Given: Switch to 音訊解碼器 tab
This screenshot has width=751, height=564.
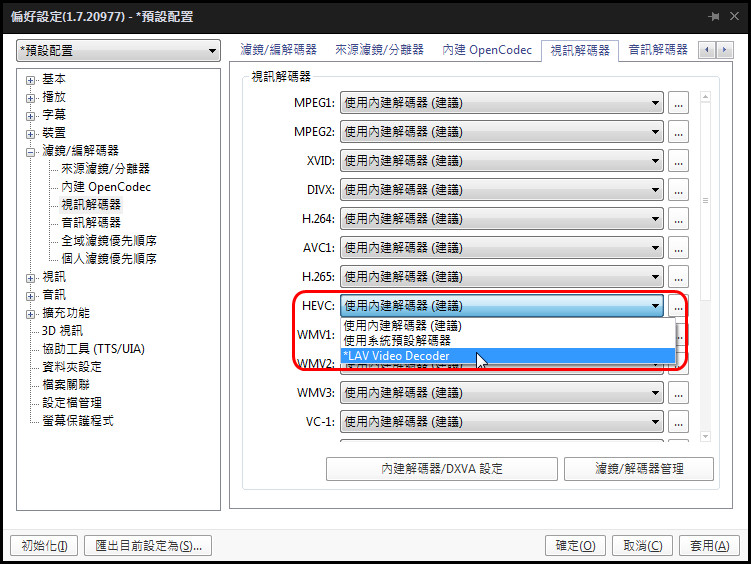Looking at the screenshot, I should 658,50.
